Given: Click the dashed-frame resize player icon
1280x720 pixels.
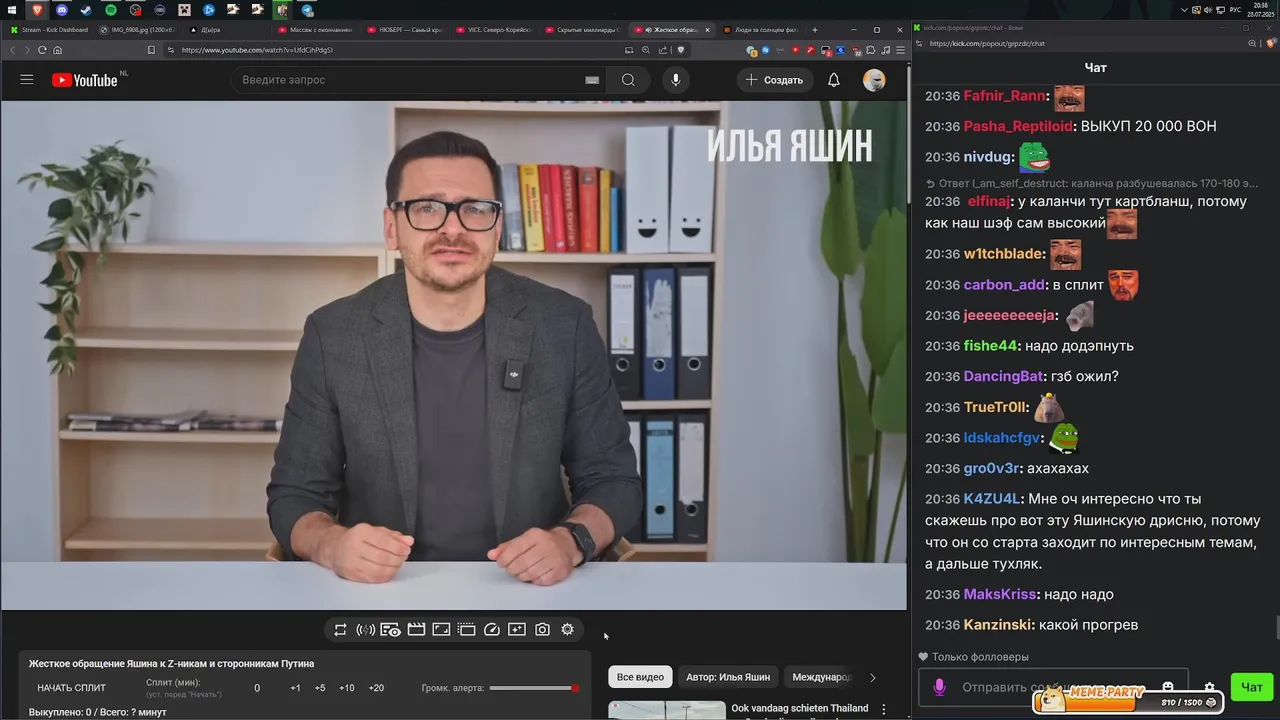Looking at the screenshot, I should coord(466,630).
